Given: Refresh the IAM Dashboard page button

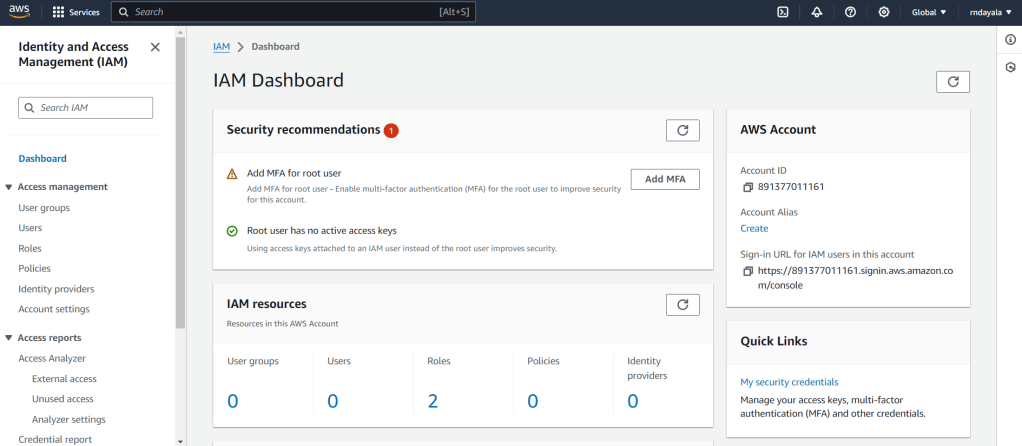Looking at the screenshot, I should [953, 82].
